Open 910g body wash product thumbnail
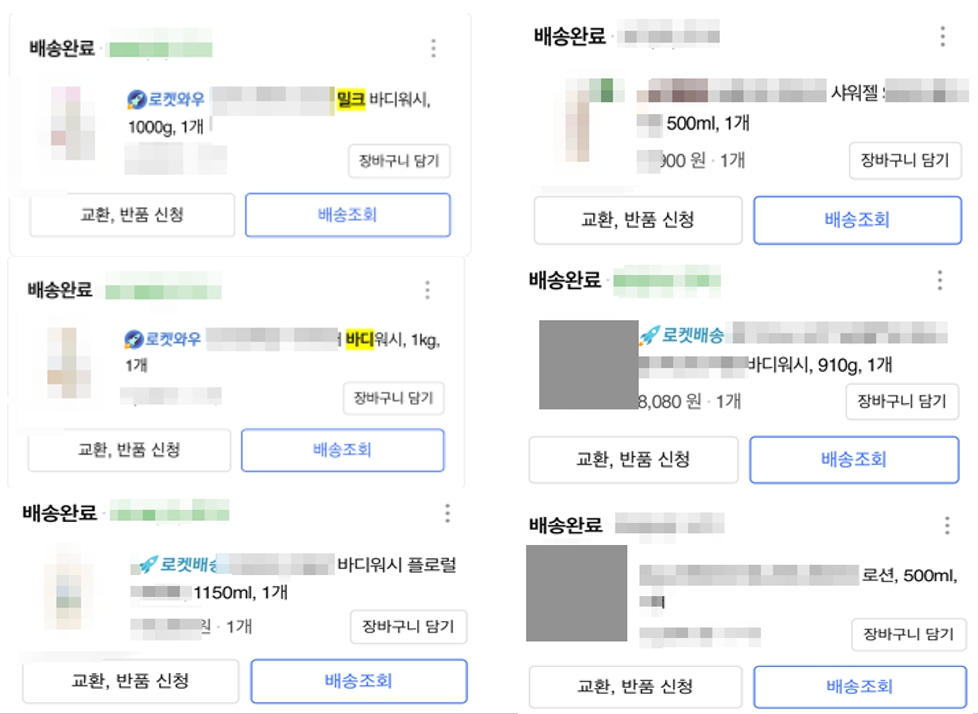 (x=588, y=365)
